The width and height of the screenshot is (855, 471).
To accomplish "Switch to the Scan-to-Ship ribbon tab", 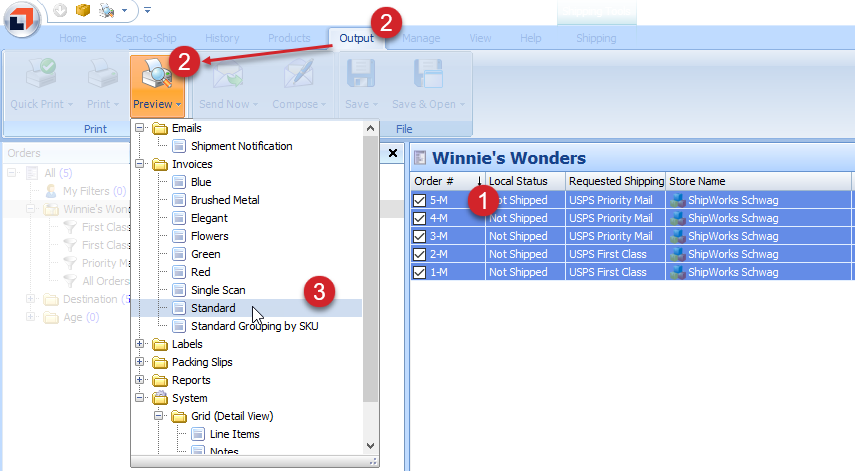I will (146, 38).
